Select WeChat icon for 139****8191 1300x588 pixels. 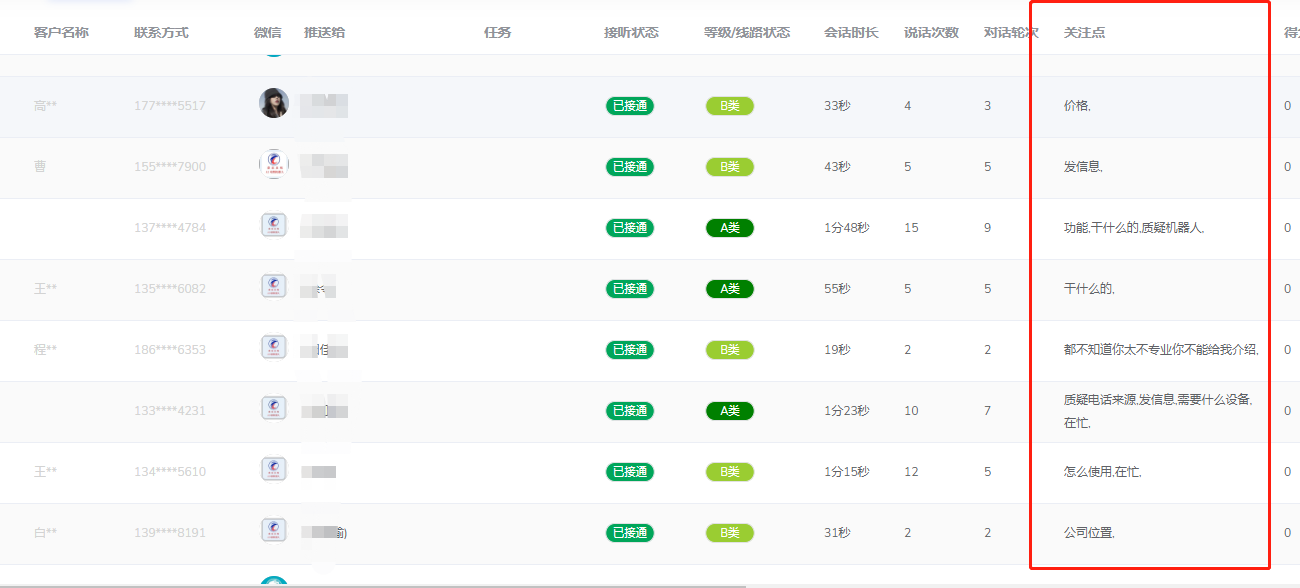coord(273,531)
